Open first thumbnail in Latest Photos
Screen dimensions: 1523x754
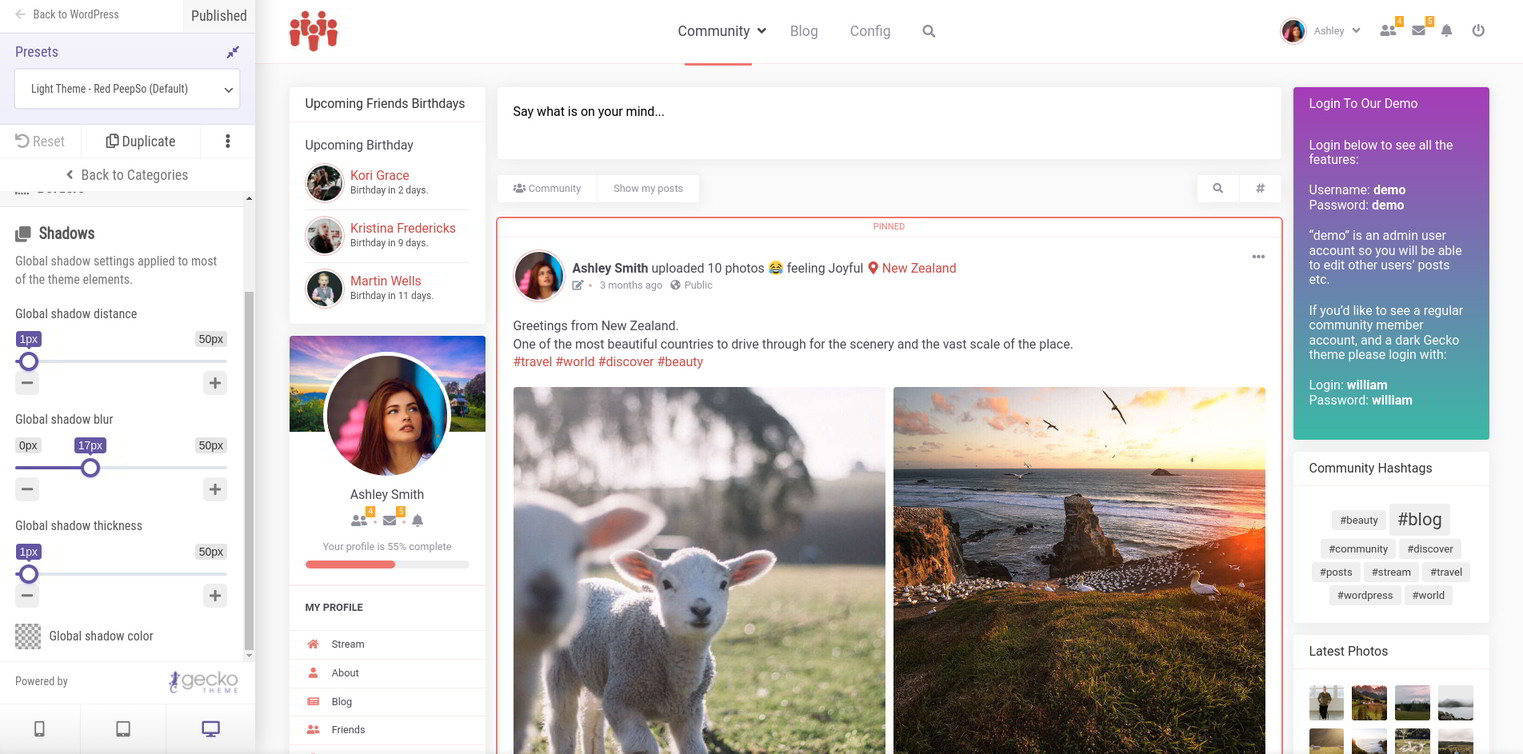(1326, 702)
